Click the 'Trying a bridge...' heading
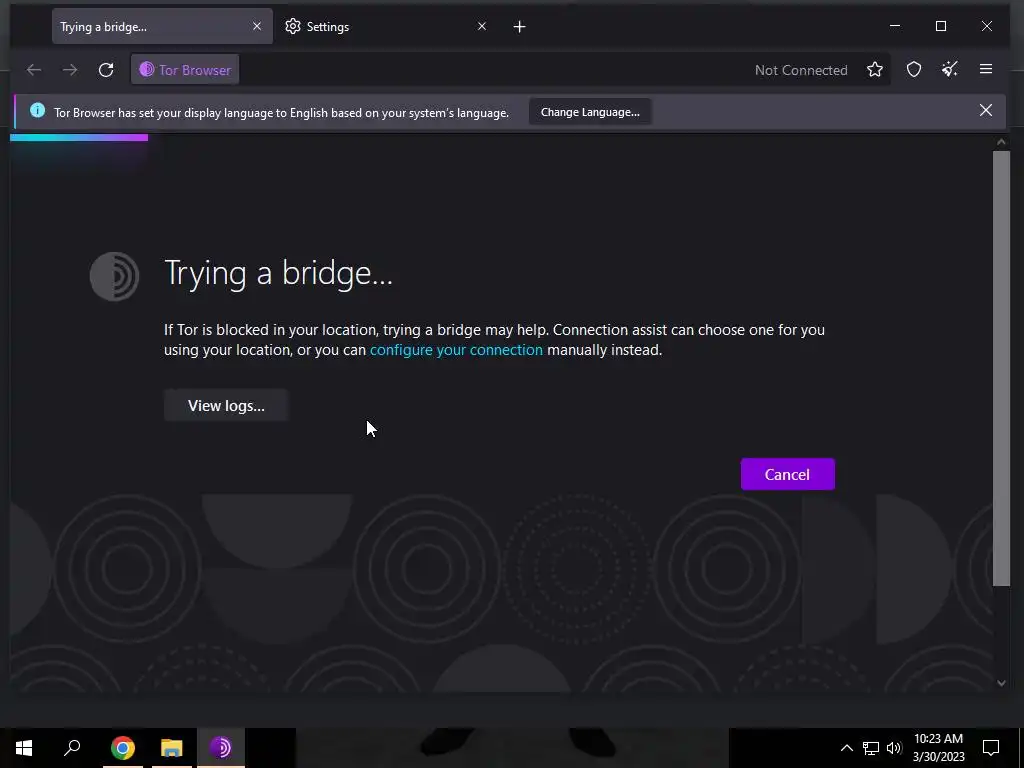This screenshot has height=768, width=1024. point(278,273)
